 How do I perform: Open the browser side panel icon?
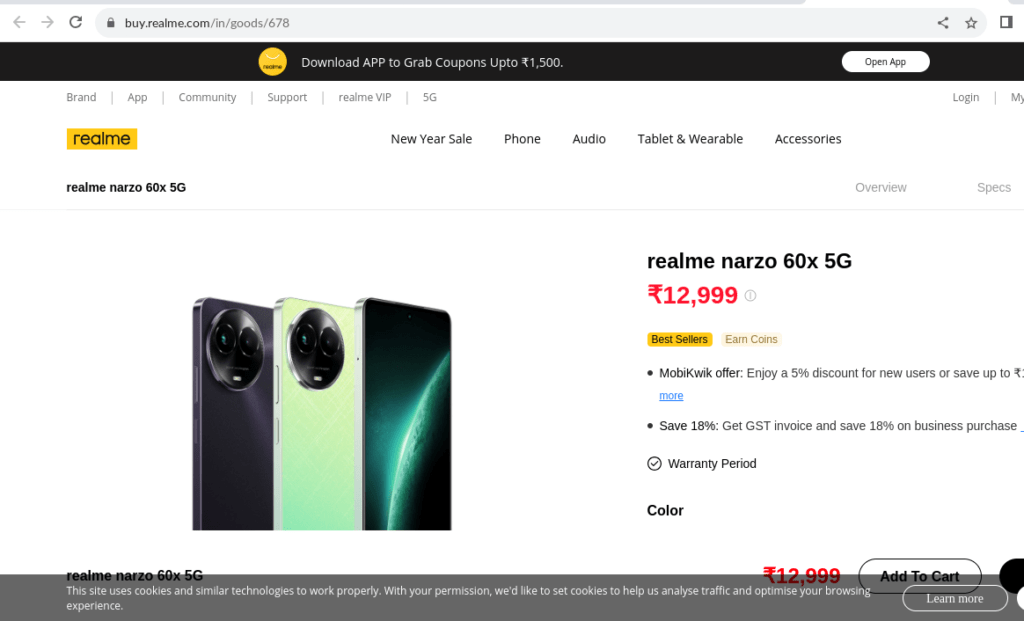pos(1006,22)
